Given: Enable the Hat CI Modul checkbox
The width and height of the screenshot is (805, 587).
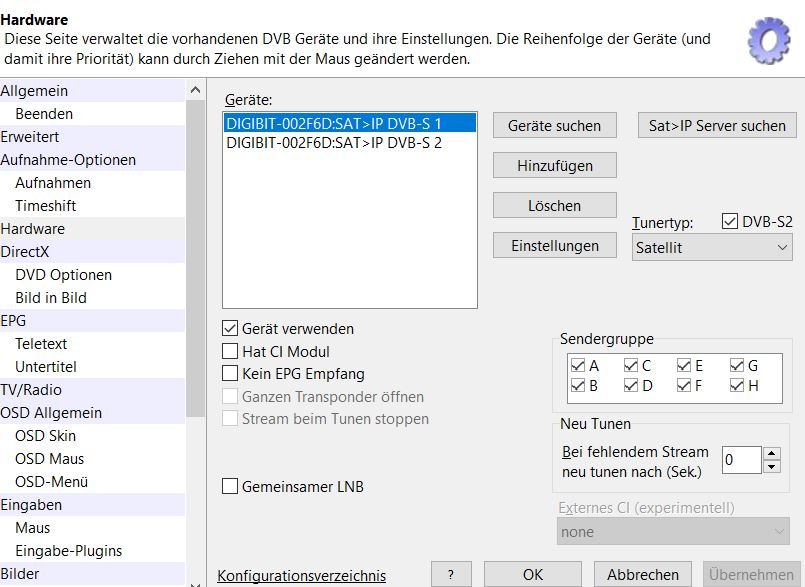Looking at the screenshot, I should click(230, 352).
